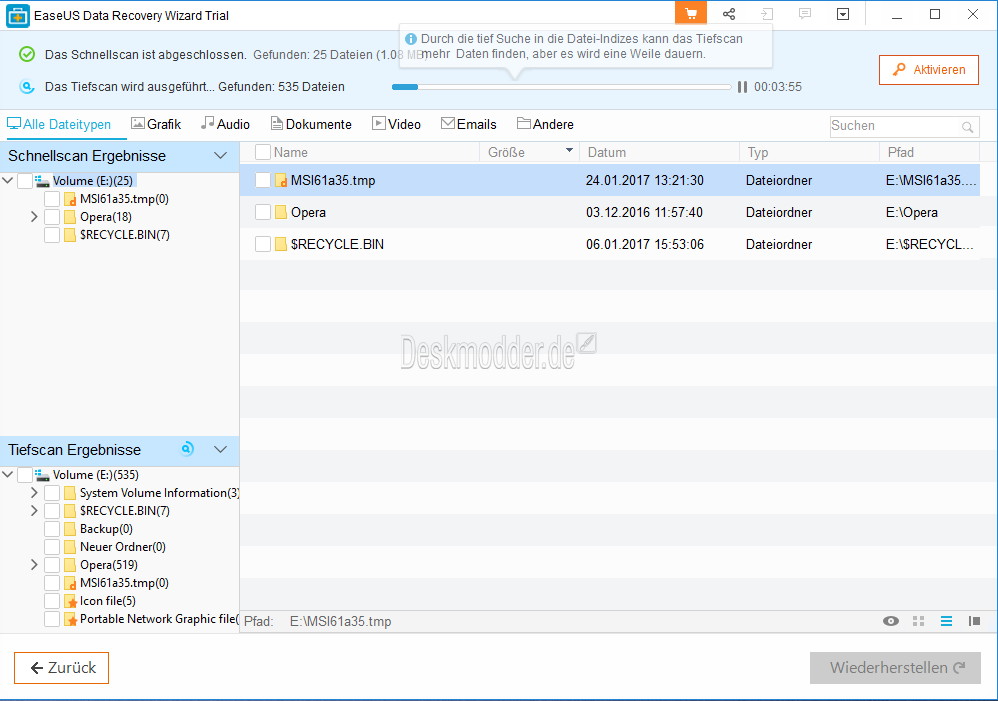
Task: Switch to the Dokumente tab
Action: pos(311,124)
